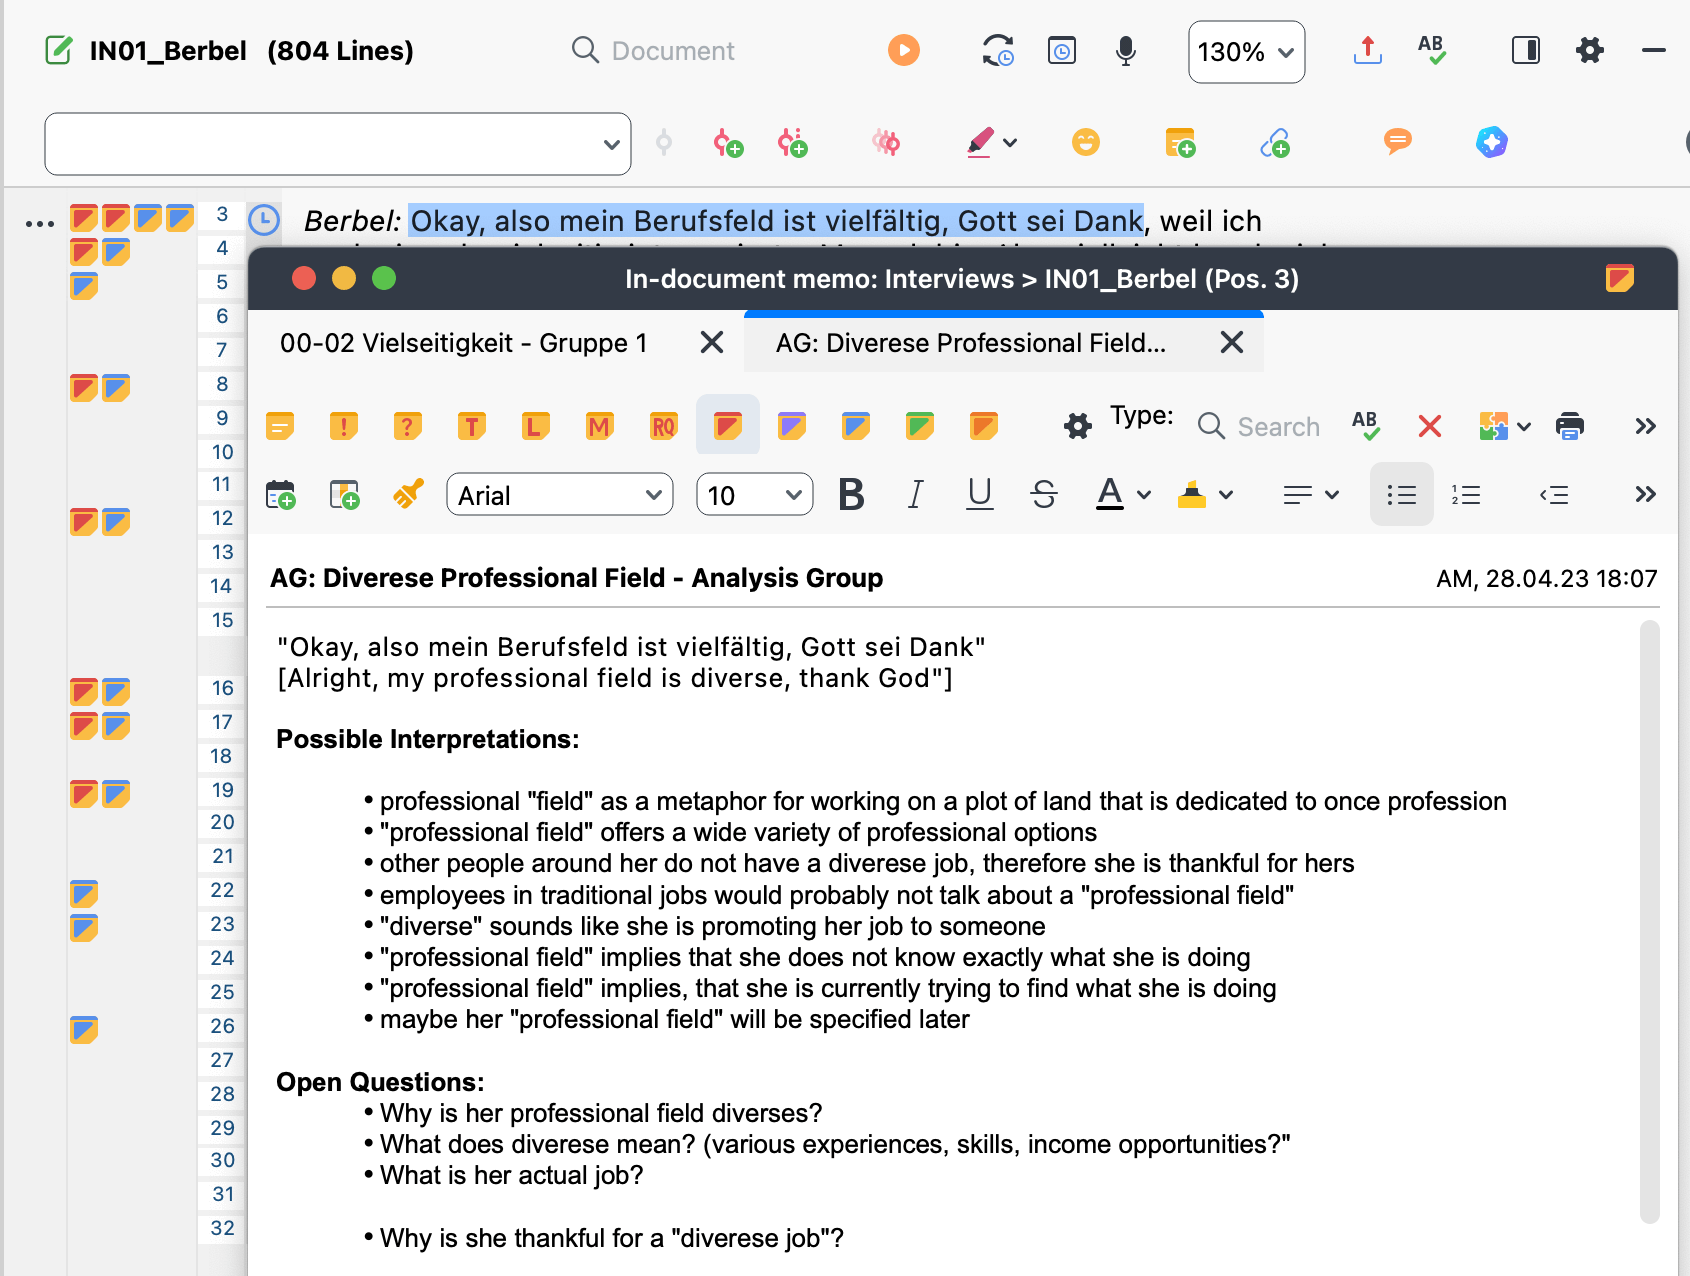This screenshot has width=1690, height=1276.
Task: Select the question-mark memo type icon
Action: click(407, 425)
